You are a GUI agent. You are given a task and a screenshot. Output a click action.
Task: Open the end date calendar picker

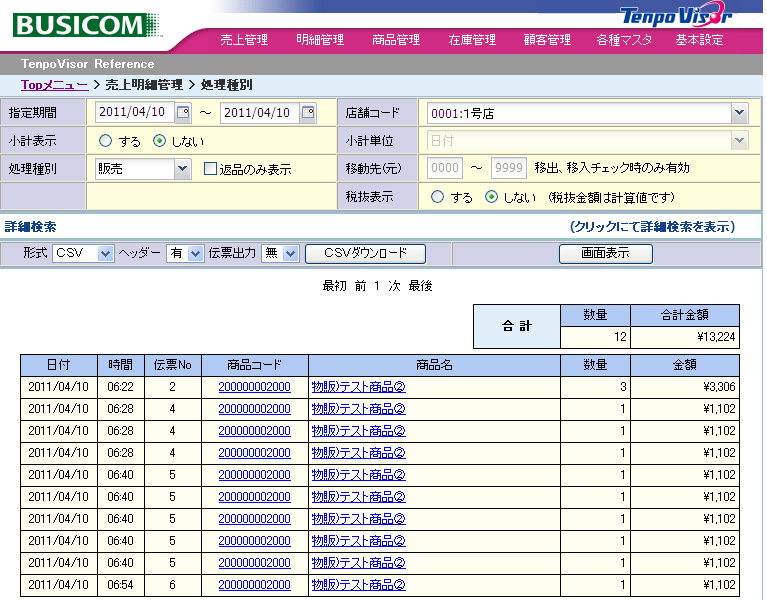click(308, 112)
